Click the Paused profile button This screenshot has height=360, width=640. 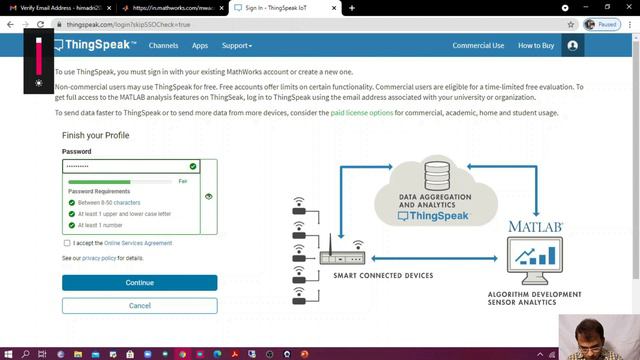tap(602, 24)
